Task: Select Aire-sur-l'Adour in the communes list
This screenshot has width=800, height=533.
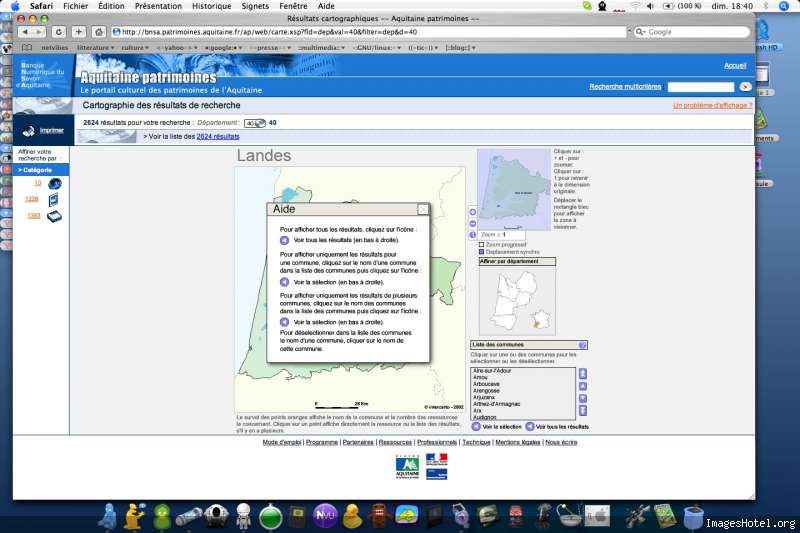Action: (492, 371)
